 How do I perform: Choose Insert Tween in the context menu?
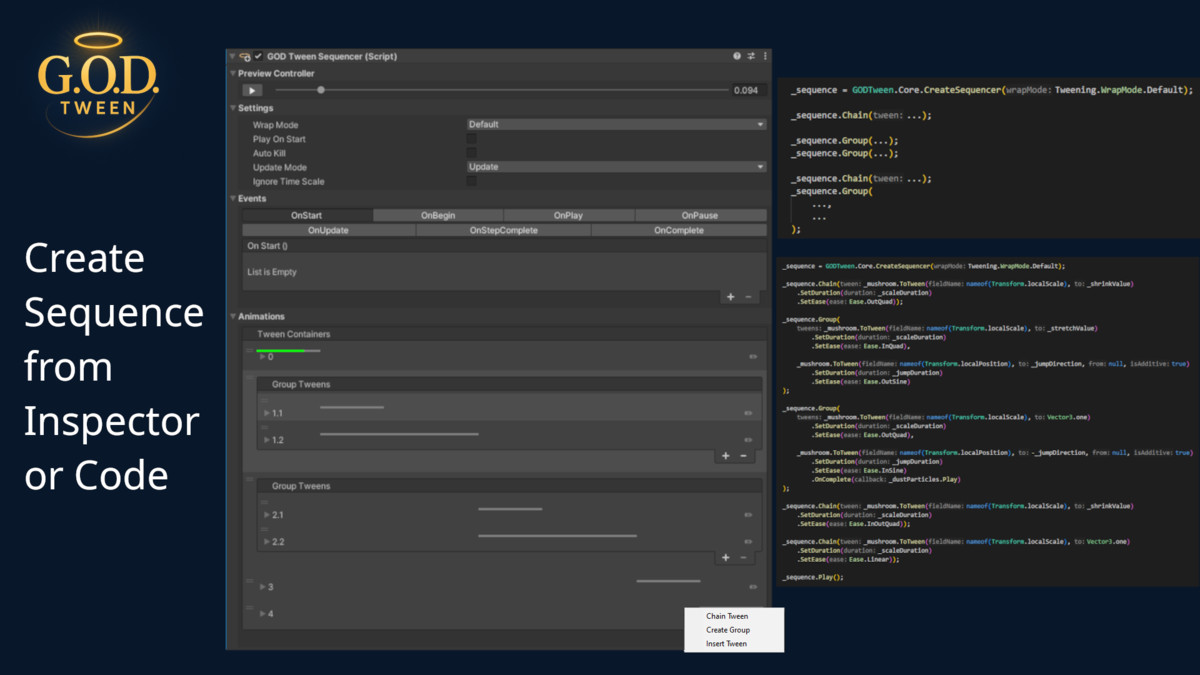(726, 644)
